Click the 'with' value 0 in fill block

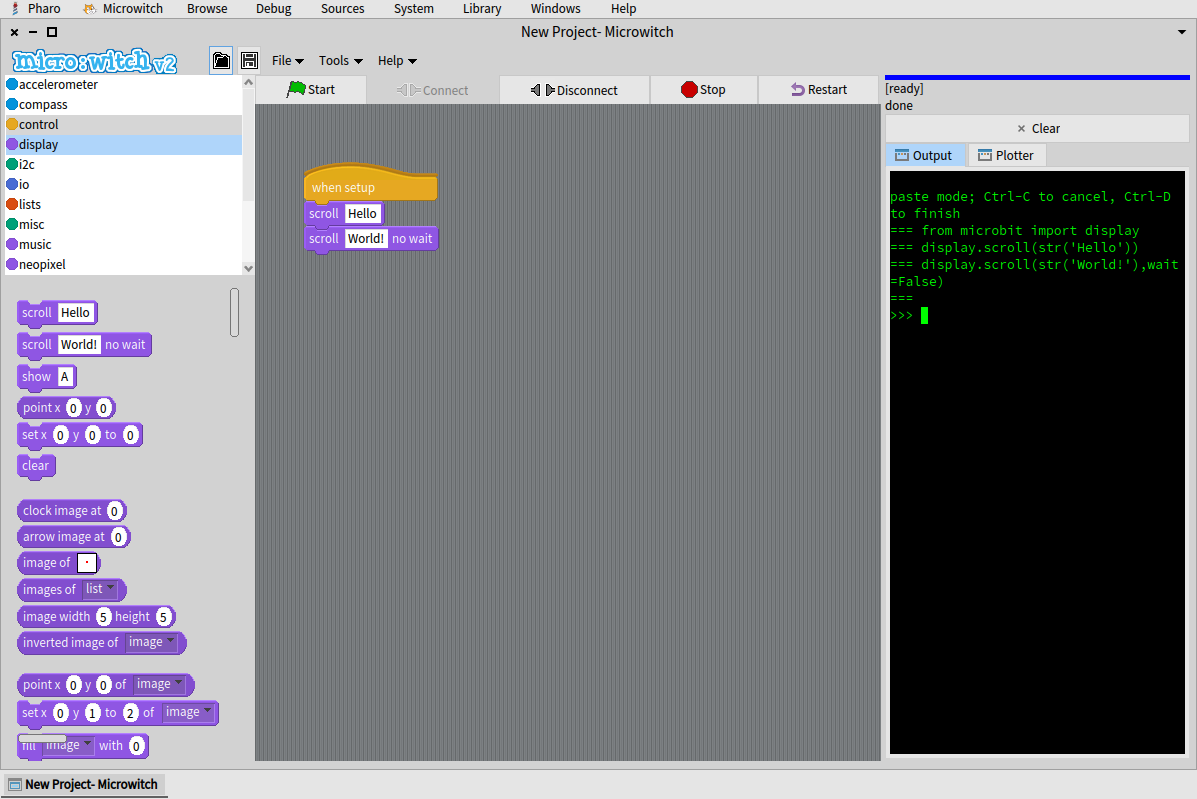click(136, 746)
